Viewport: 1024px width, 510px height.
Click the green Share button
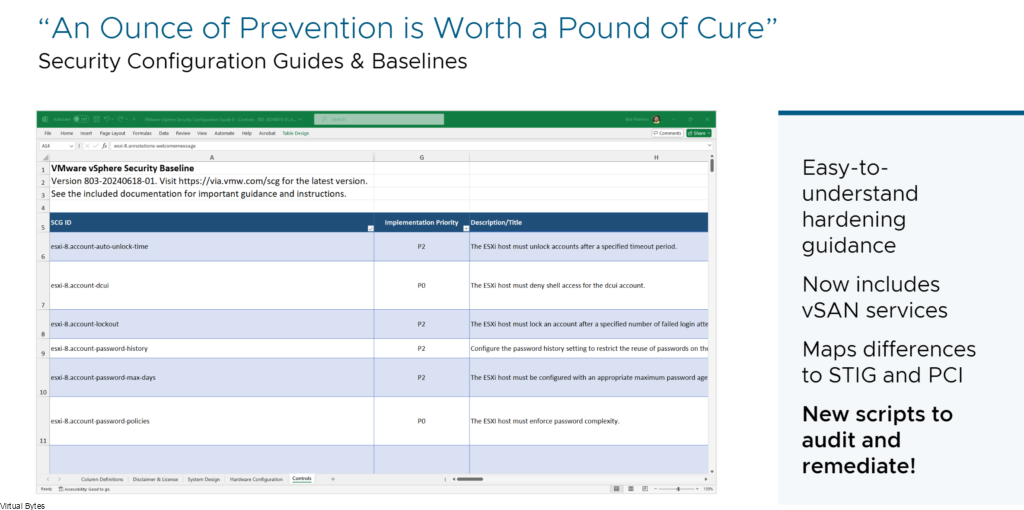[x=699, y=133]
